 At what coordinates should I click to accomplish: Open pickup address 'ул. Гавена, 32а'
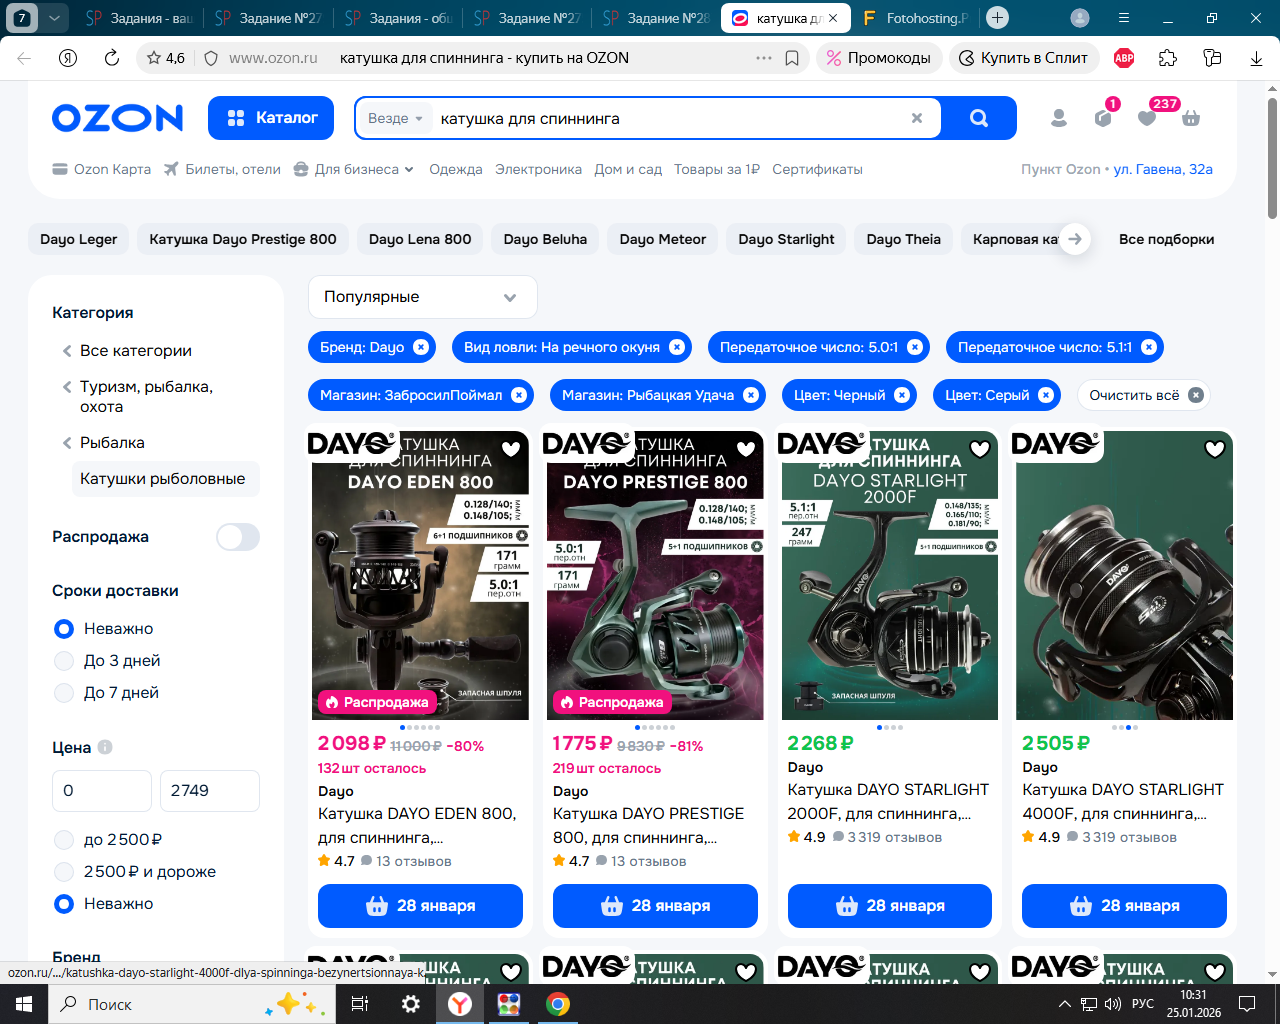(1163, 169)
